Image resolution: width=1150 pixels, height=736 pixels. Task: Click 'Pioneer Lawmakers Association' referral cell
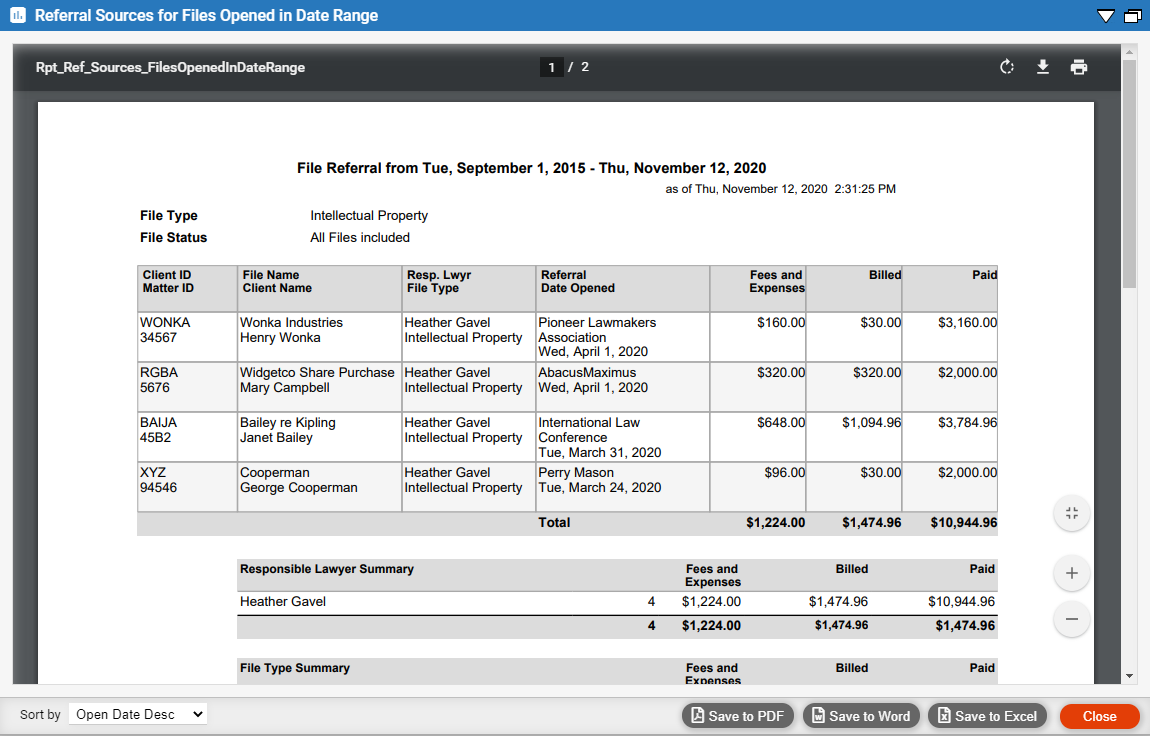(597, 330)
